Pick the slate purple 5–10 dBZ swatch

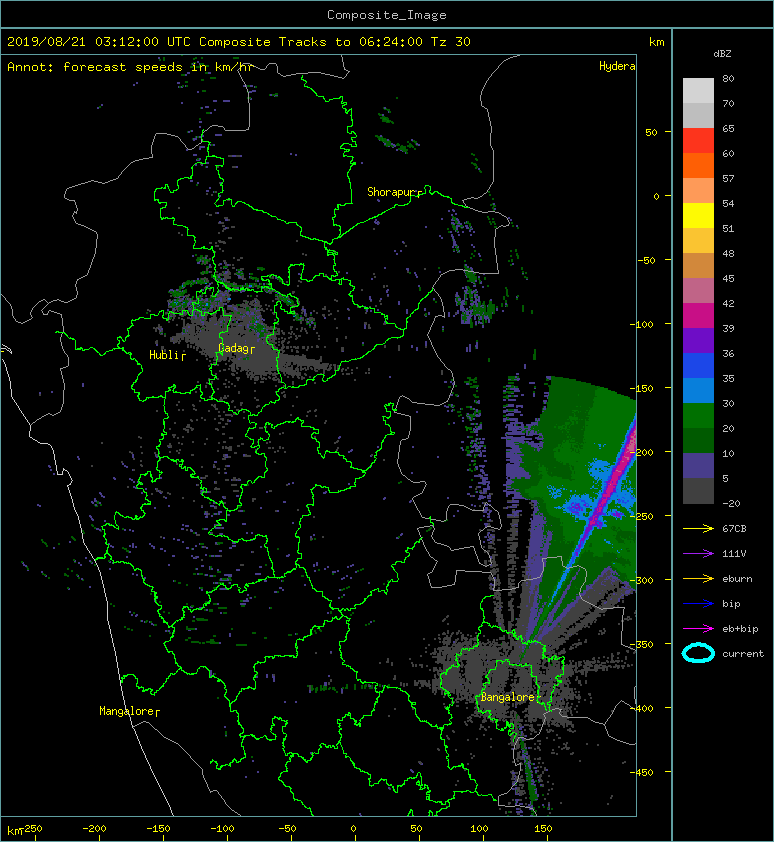[698, 466]
